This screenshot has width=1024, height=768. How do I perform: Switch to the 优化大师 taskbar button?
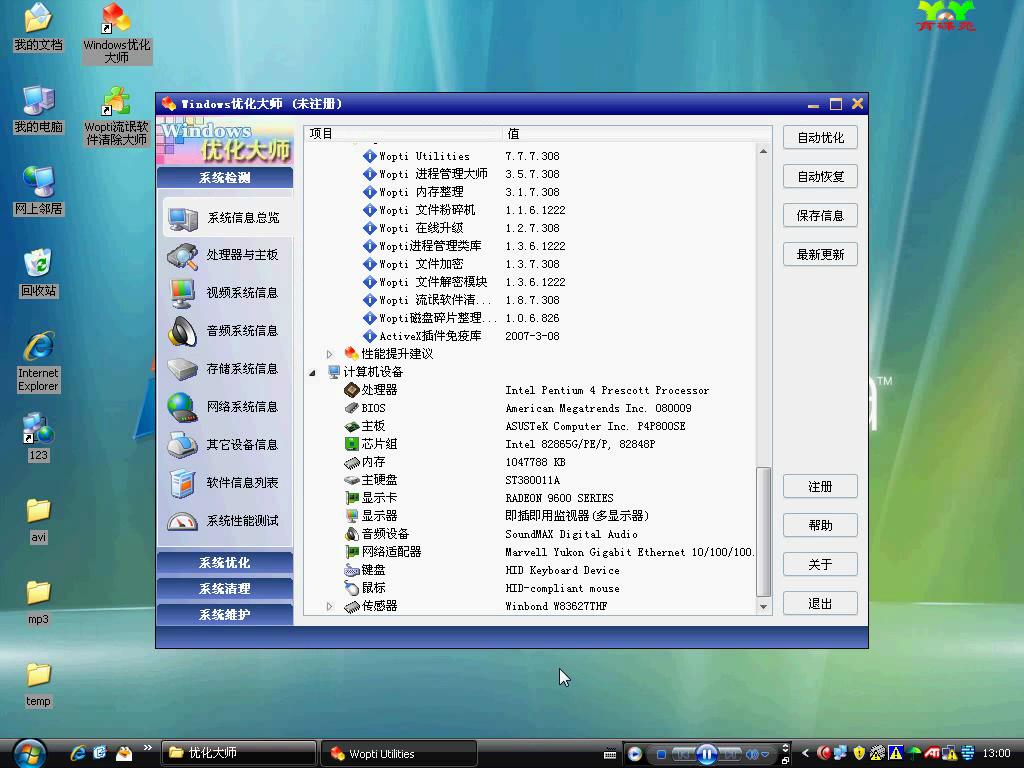[x=238, y=753]
